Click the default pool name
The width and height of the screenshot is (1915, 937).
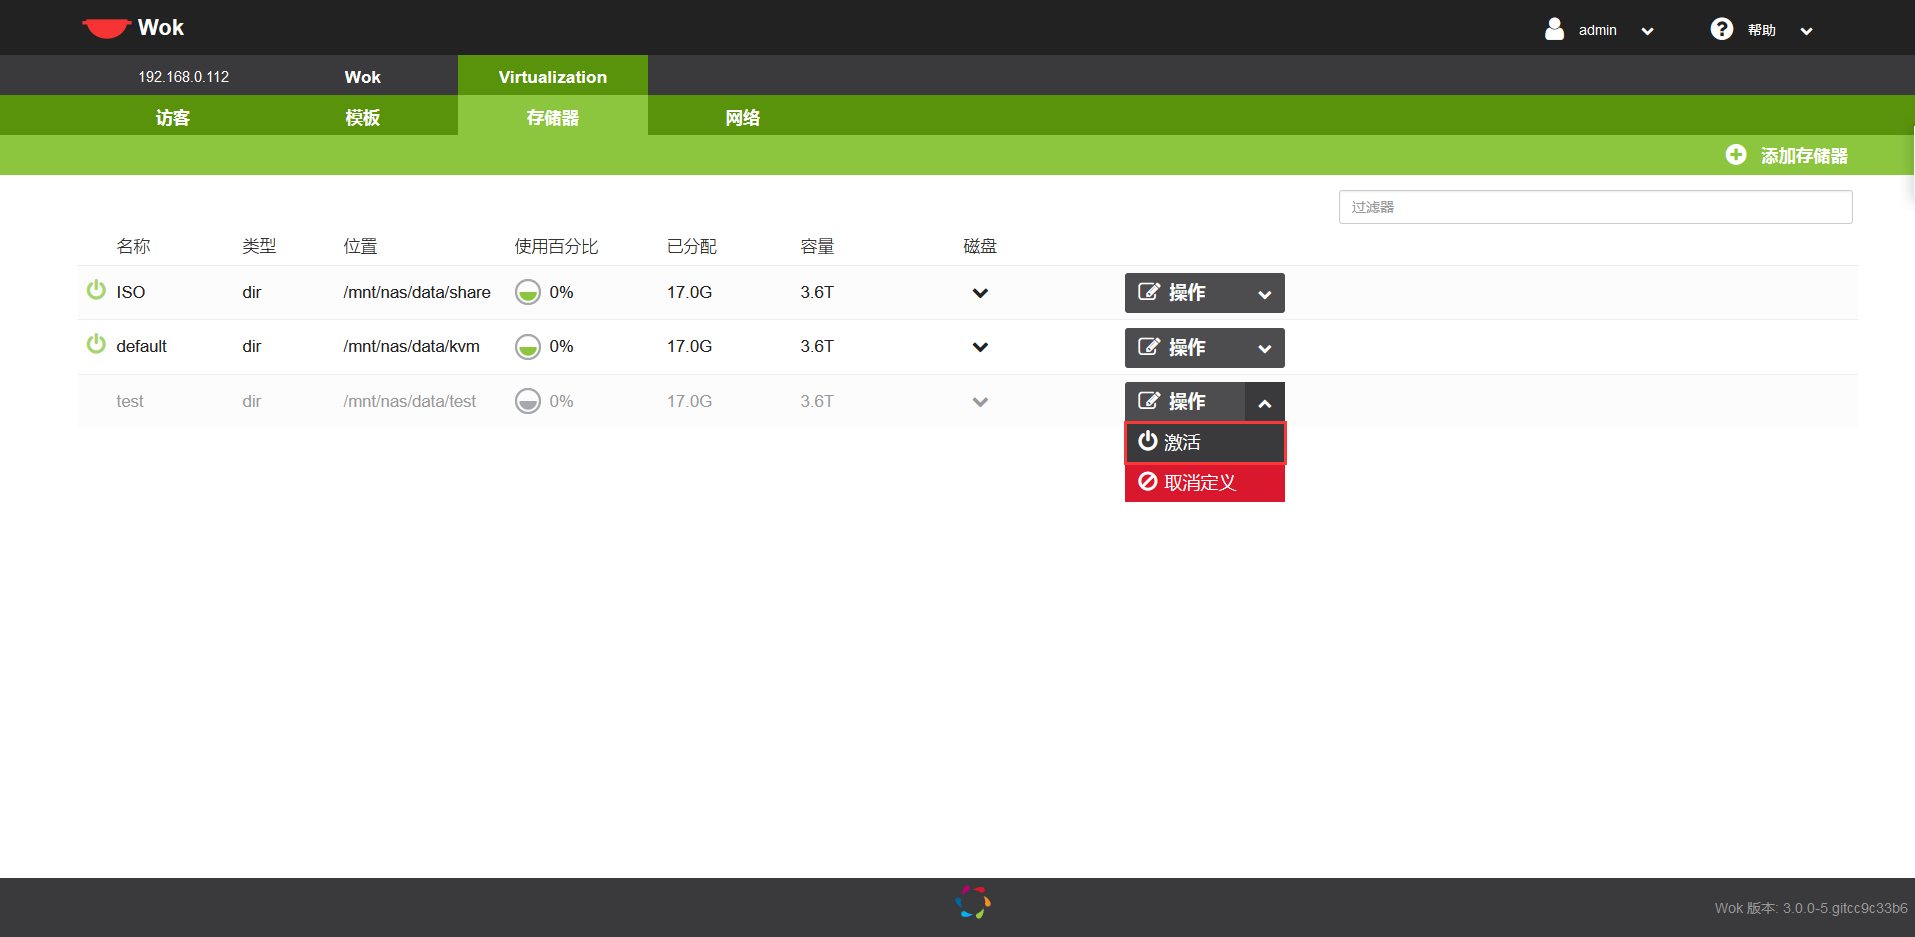coord(141,346)
